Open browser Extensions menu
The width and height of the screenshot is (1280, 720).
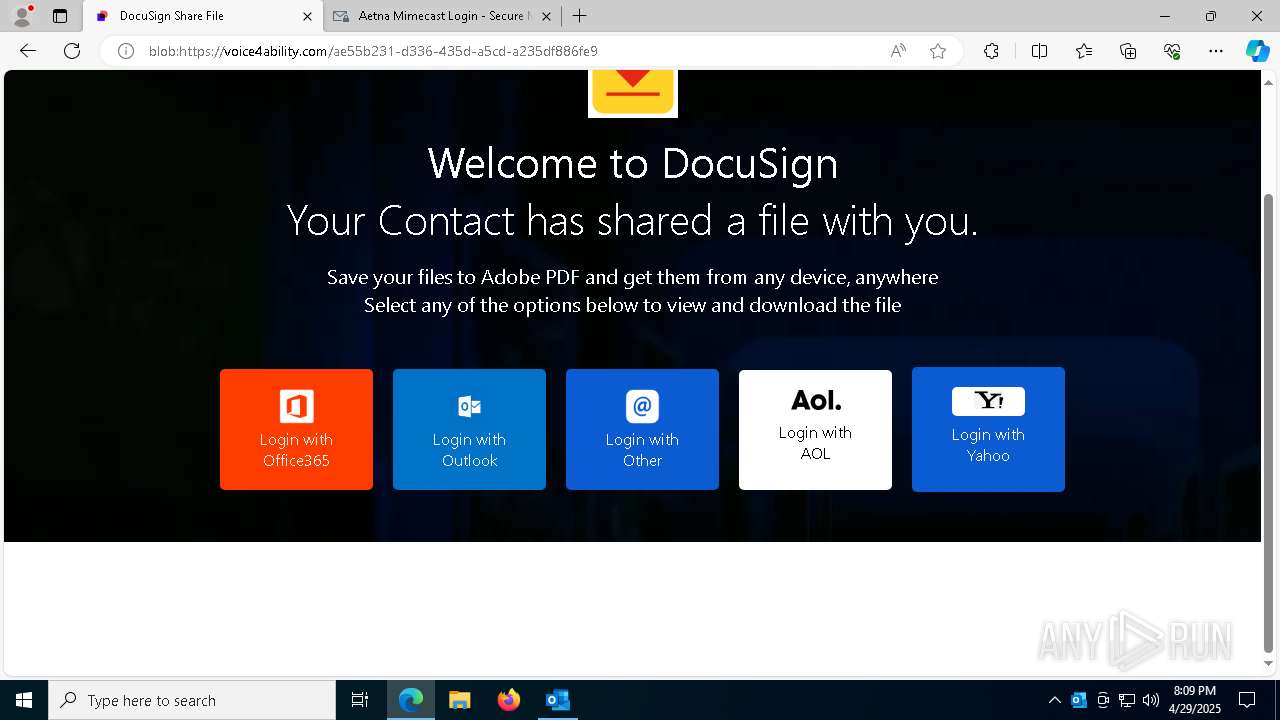991,51
